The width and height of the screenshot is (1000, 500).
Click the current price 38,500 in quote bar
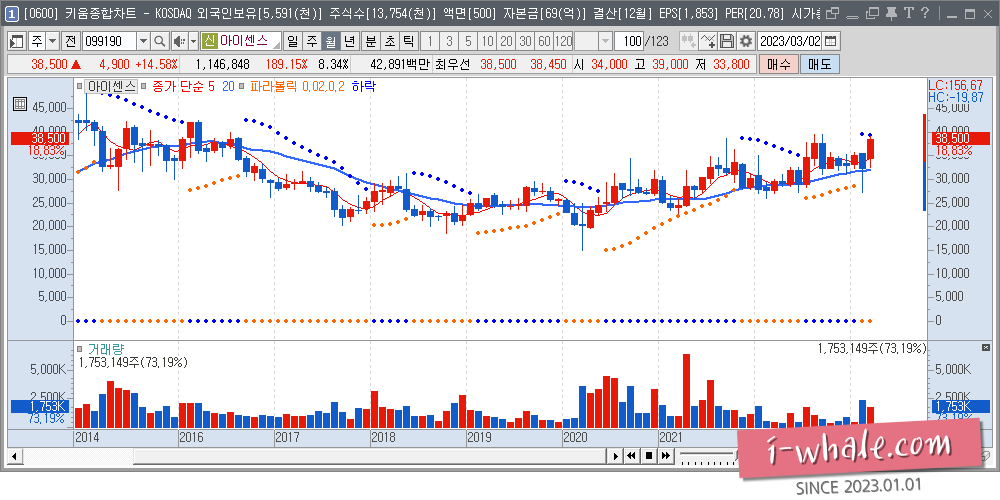pyautogui.click(x=49, y=64)
